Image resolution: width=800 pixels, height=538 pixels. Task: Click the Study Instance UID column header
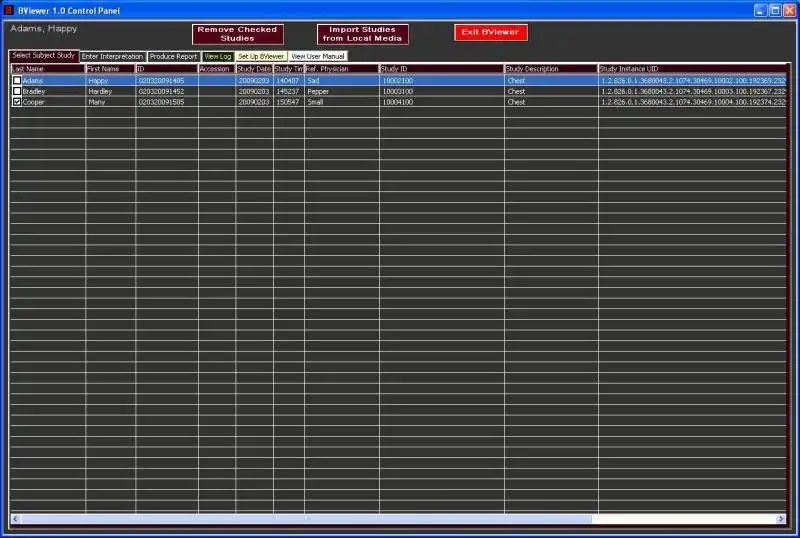[x=692, y=69]
